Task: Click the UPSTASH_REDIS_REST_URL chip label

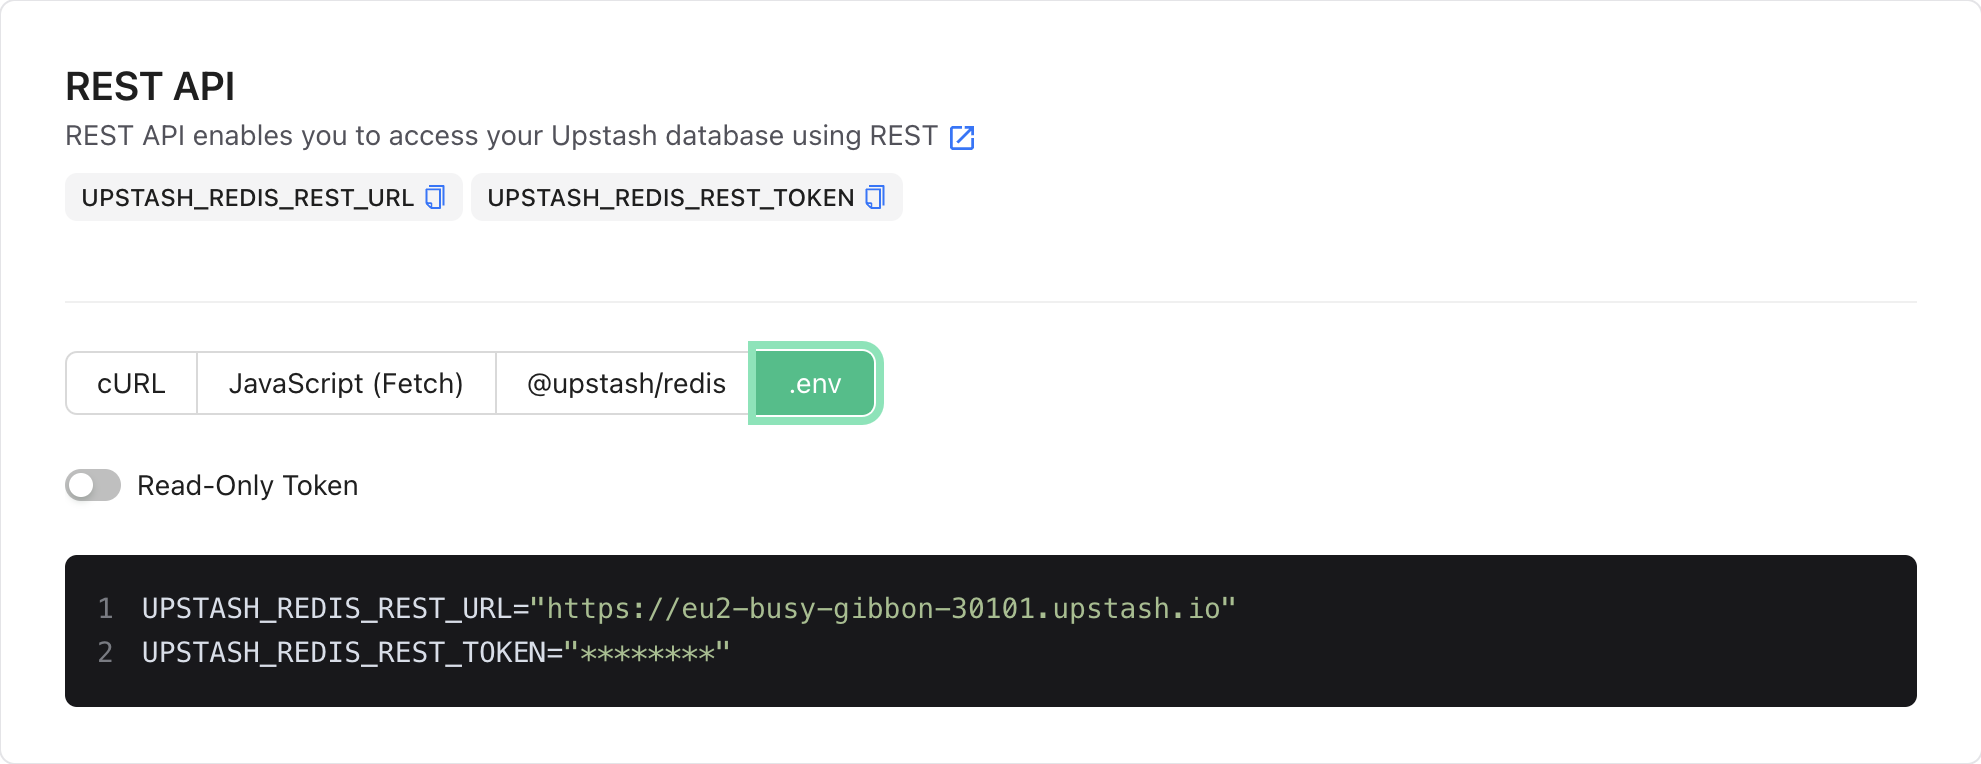Action: [x=248, y=198]
